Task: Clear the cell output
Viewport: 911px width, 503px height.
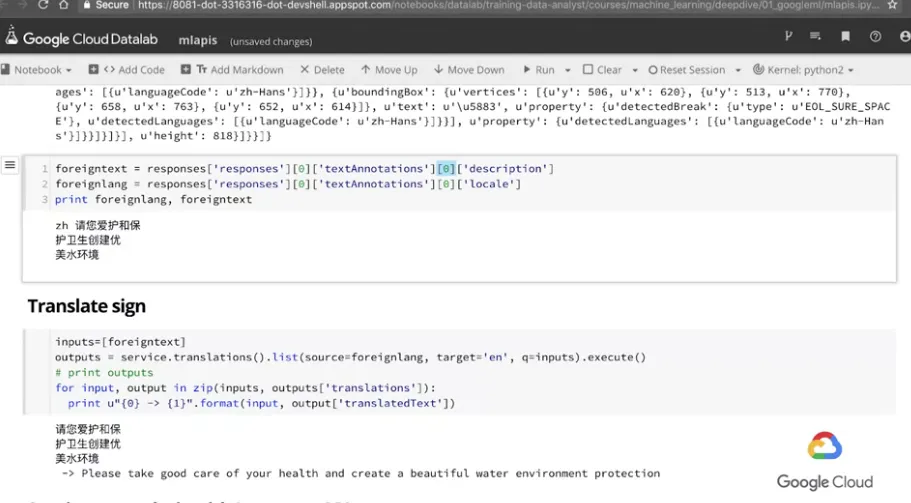Action: [602, 70]
